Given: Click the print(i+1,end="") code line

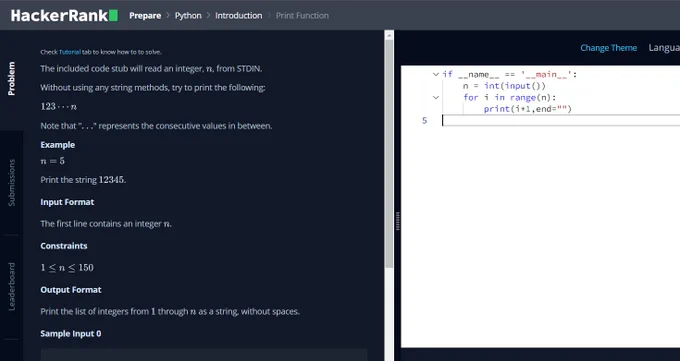Looking at the screenshot, I should tap(528, 109).
